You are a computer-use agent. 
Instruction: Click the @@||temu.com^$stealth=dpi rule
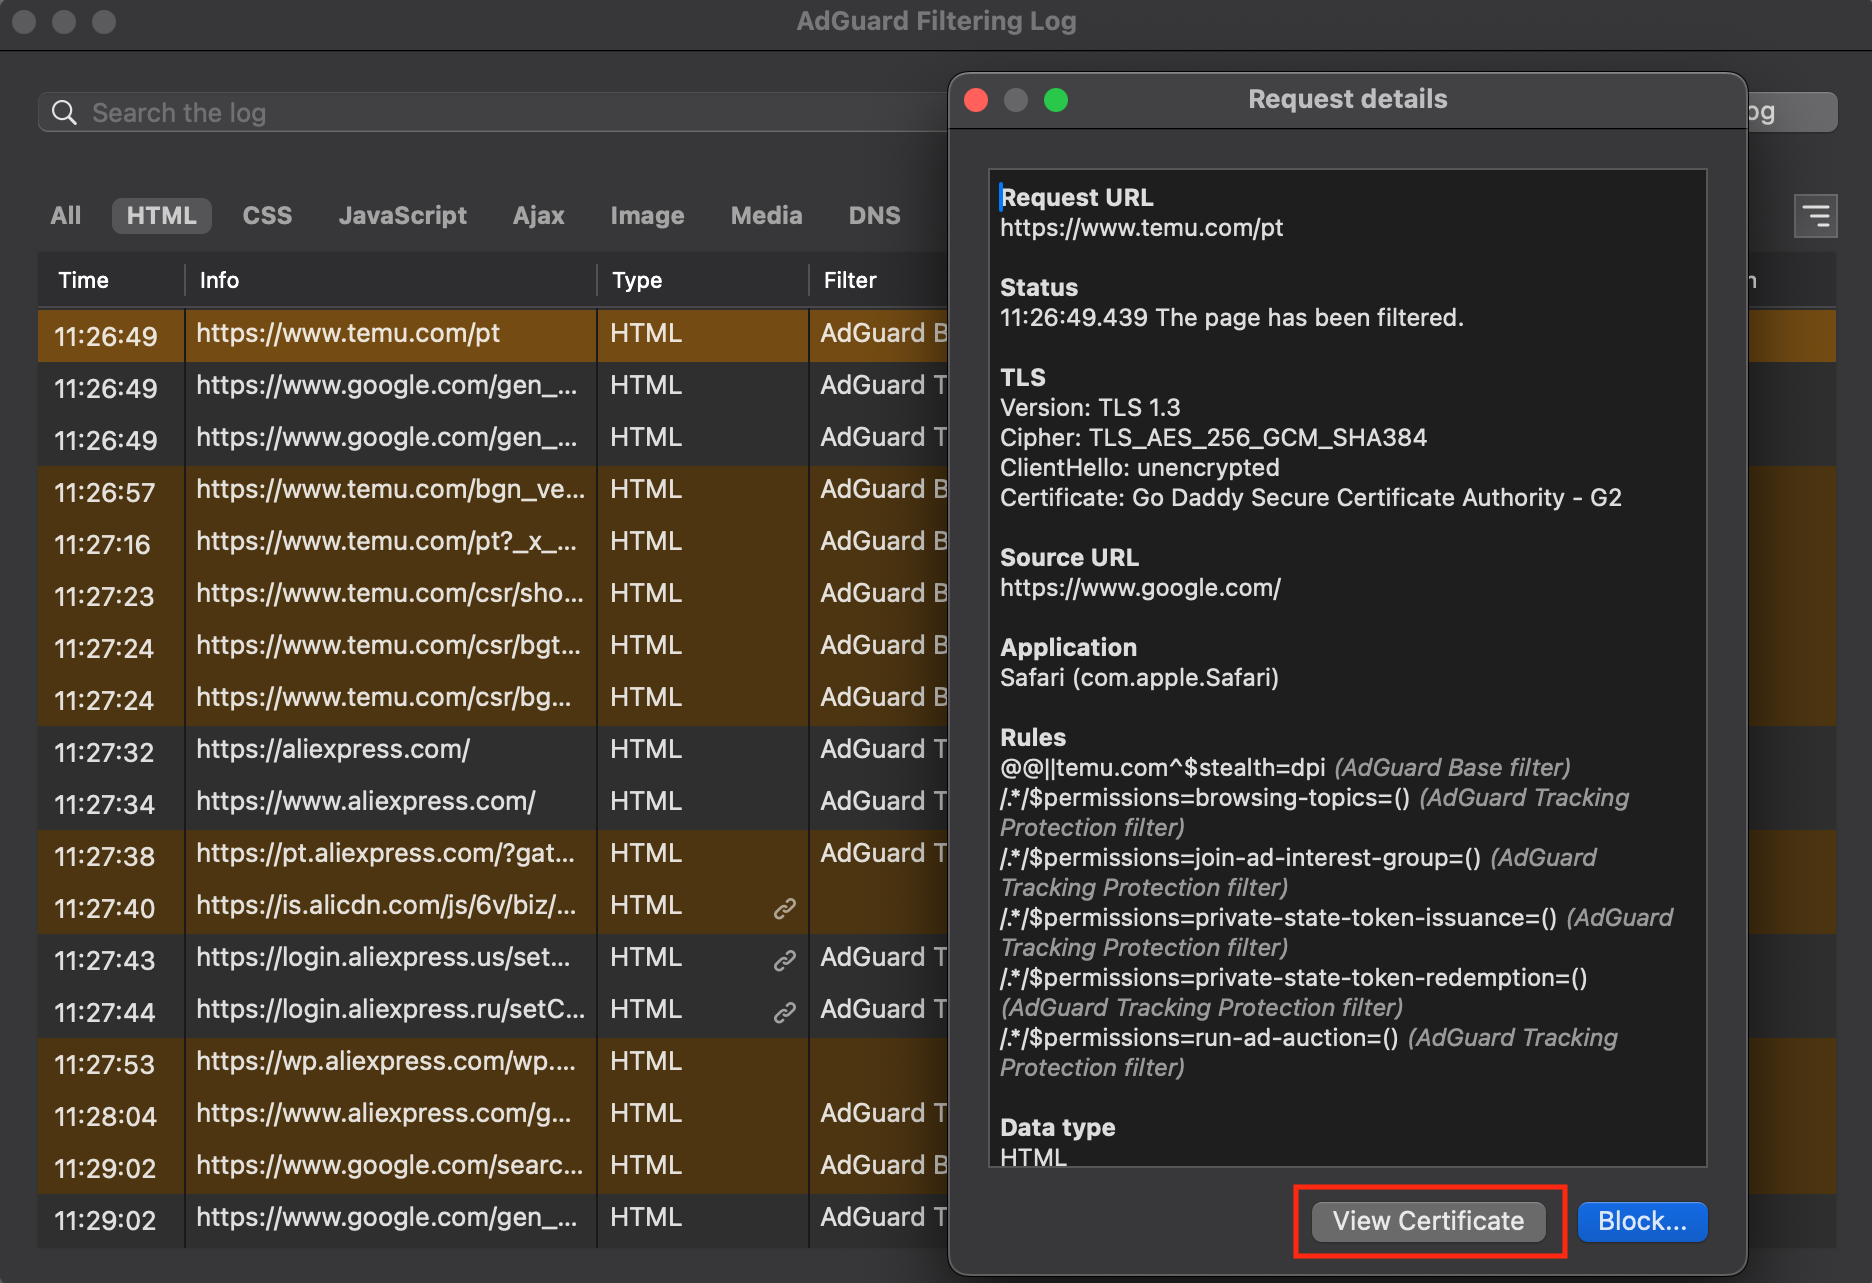point(1163,768)
